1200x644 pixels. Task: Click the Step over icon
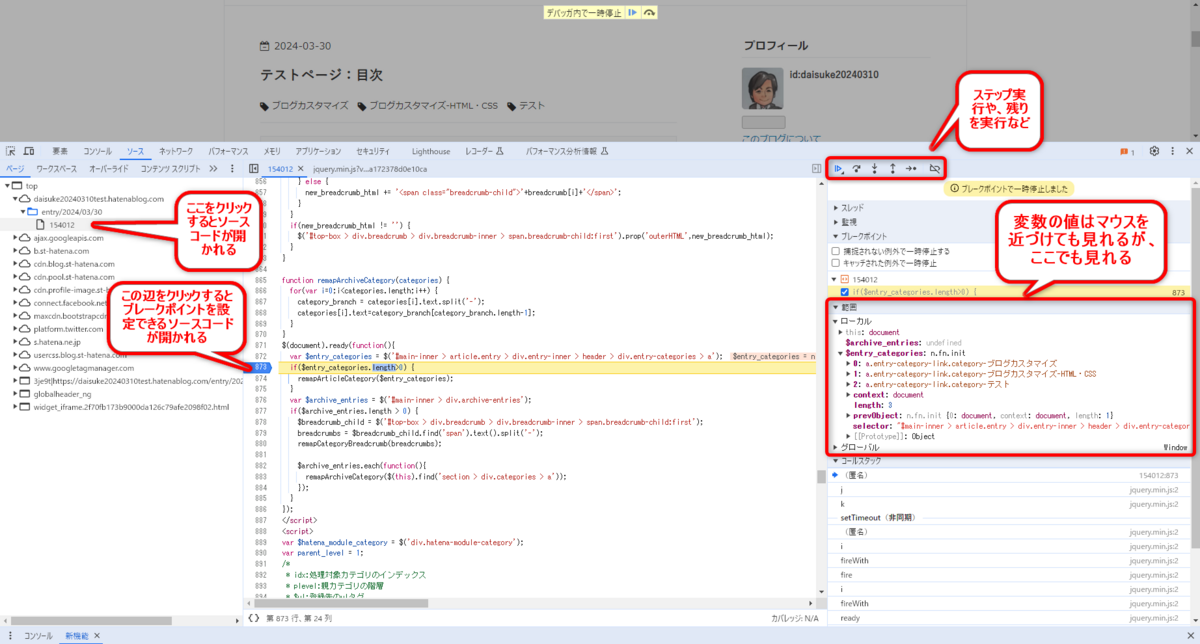pos(857,169)
